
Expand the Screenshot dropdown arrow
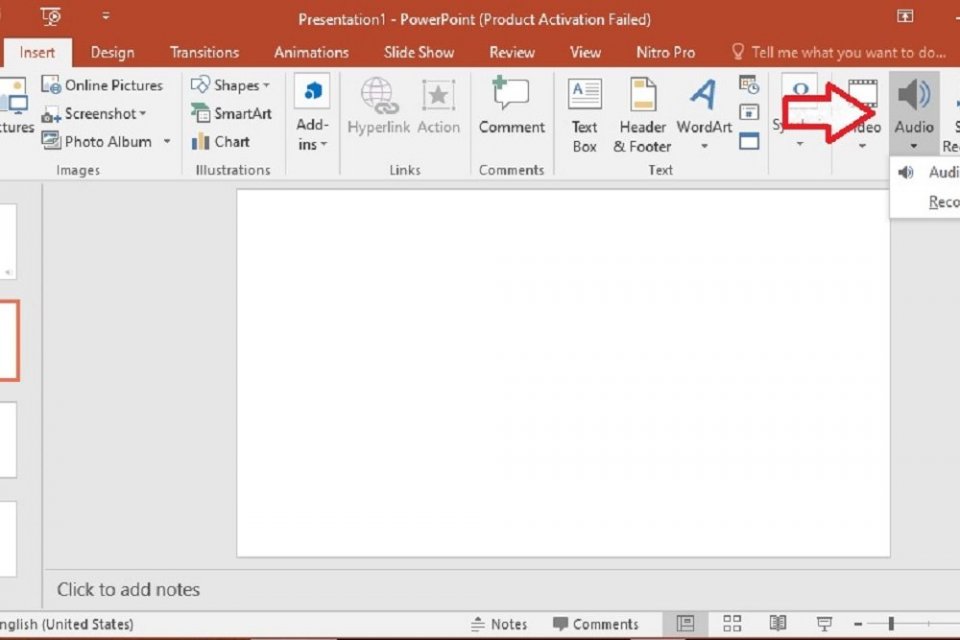tap(143, 113)
